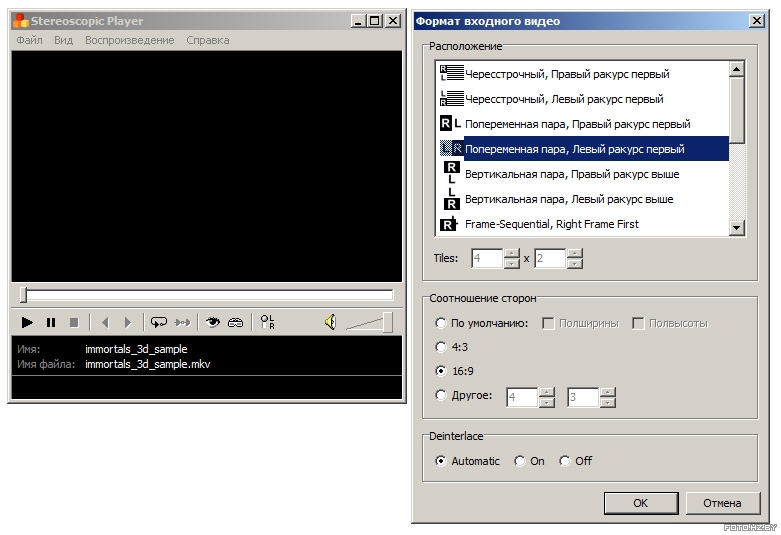Enable the Полвысоты checkbox
The image size is (781, 535).
670,323
